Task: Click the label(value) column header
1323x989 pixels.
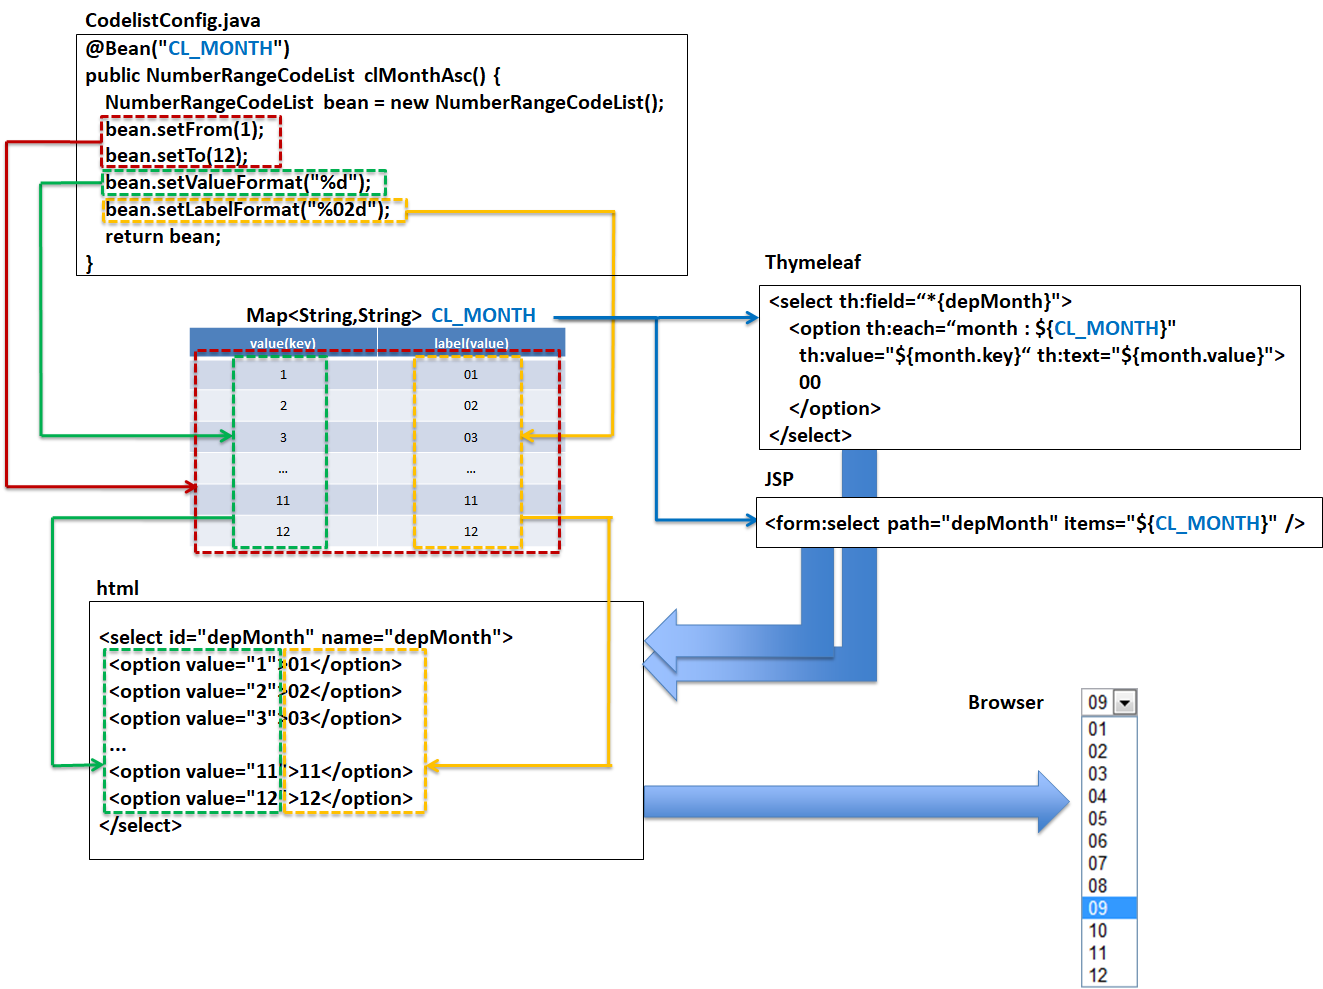Action: tap(471, 343)
